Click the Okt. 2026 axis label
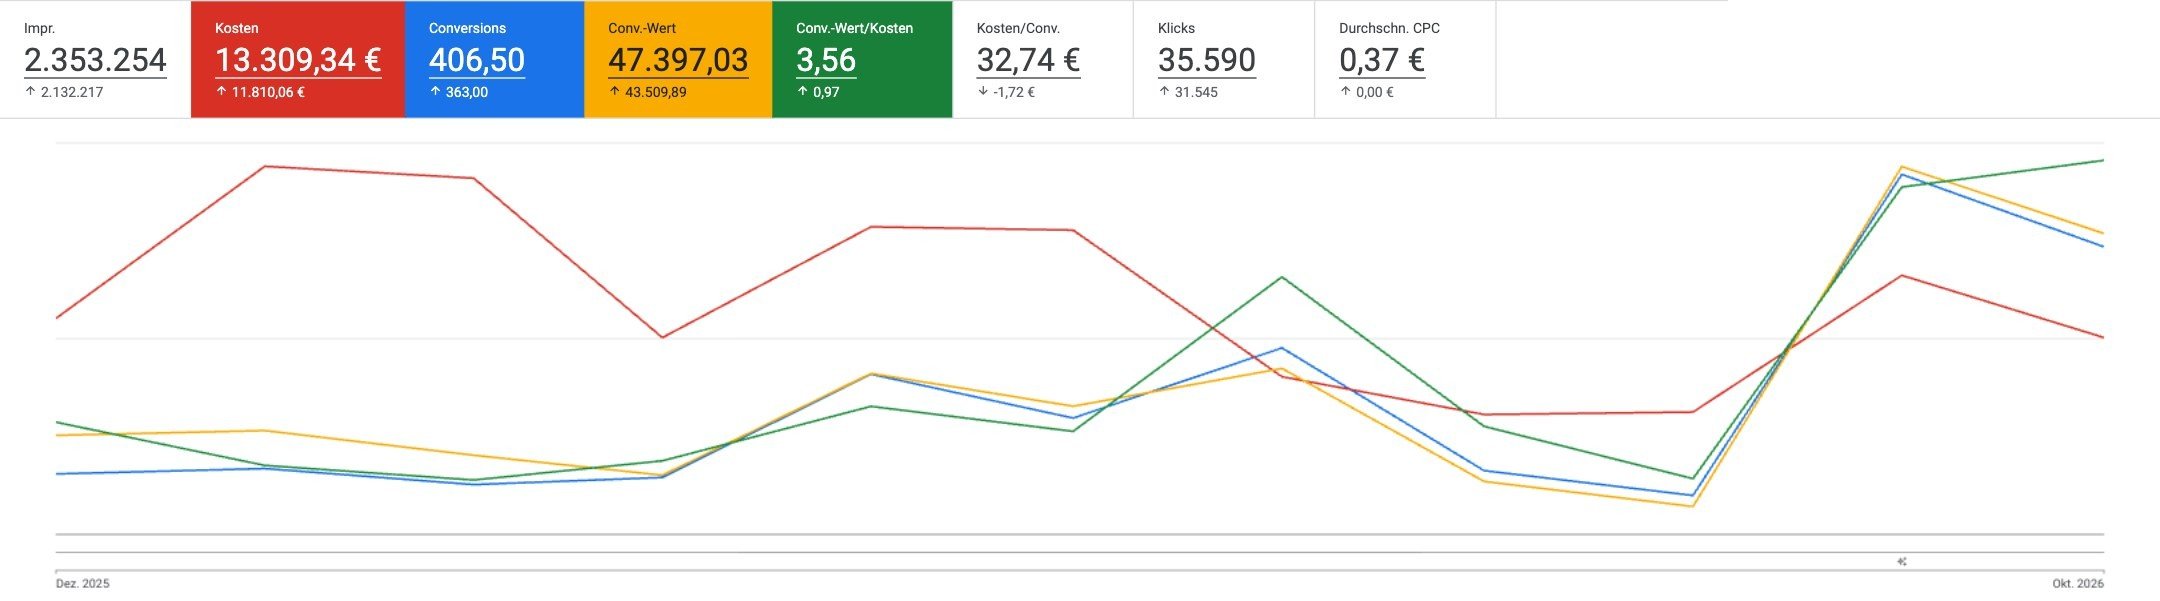Screen dimensions: 2160x601 click(2078, 583)
